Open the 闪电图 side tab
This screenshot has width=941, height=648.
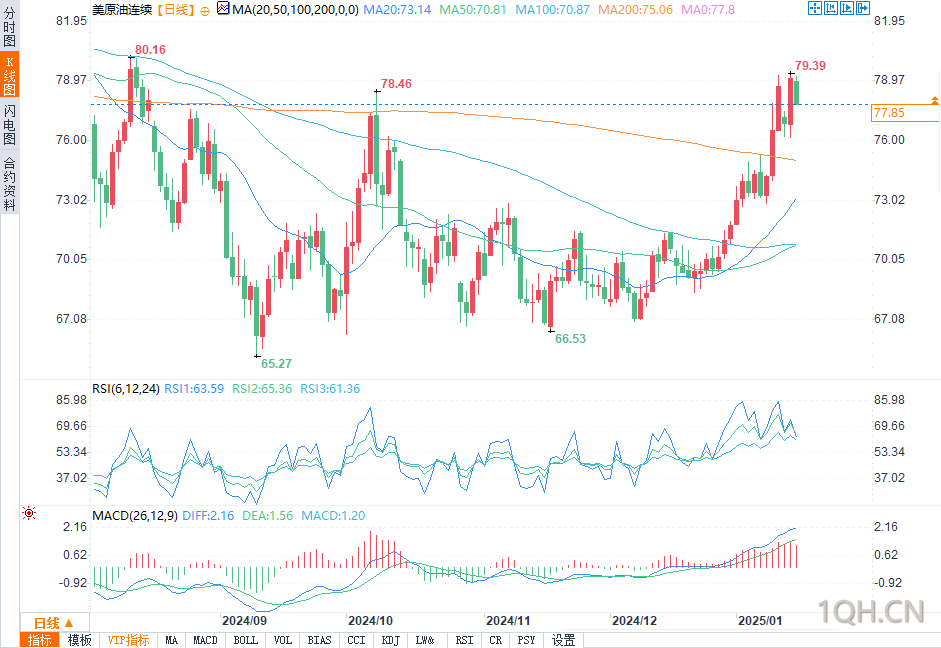point(9,124)
